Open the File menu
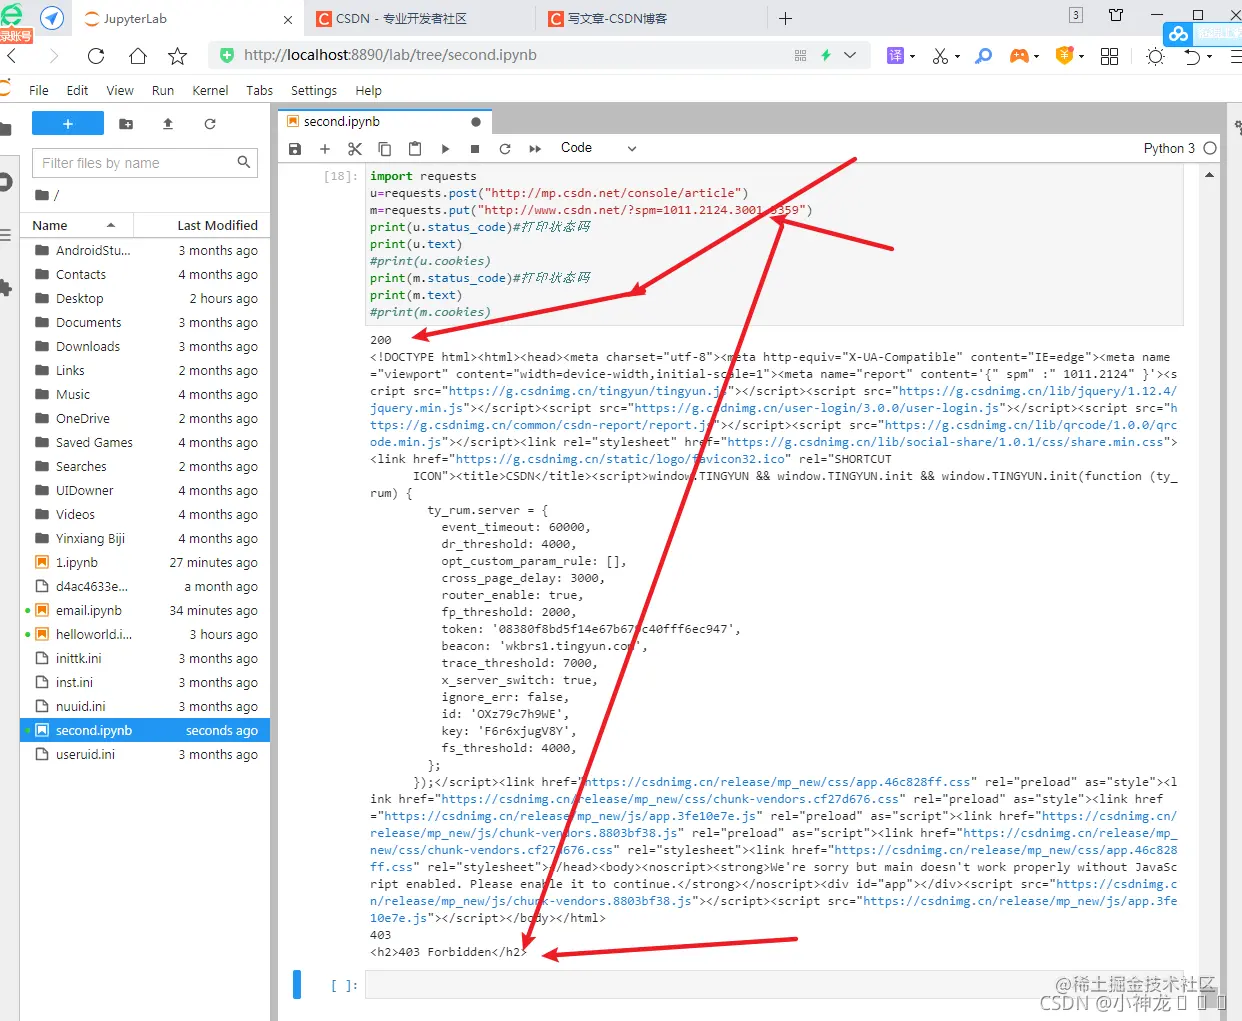Viewport: 1242px width, 1021px height. [x=39, y=90]
